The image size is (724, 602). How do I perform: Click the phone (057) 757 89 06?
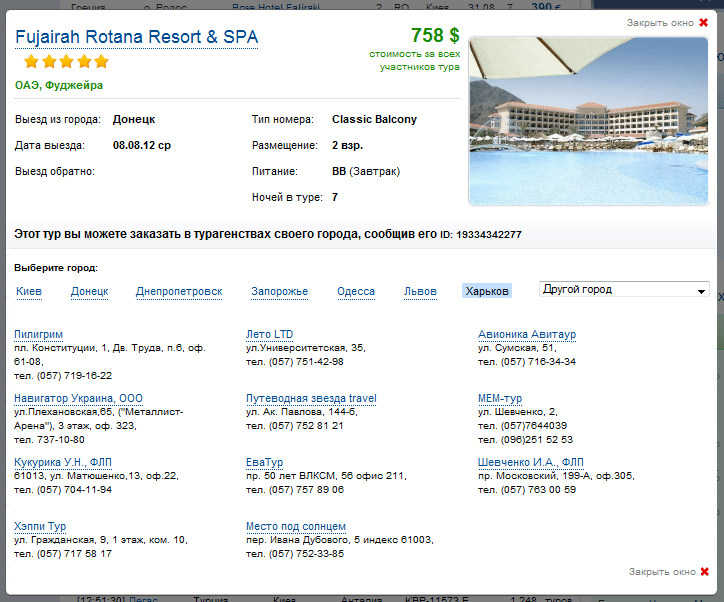click(307, 490)
